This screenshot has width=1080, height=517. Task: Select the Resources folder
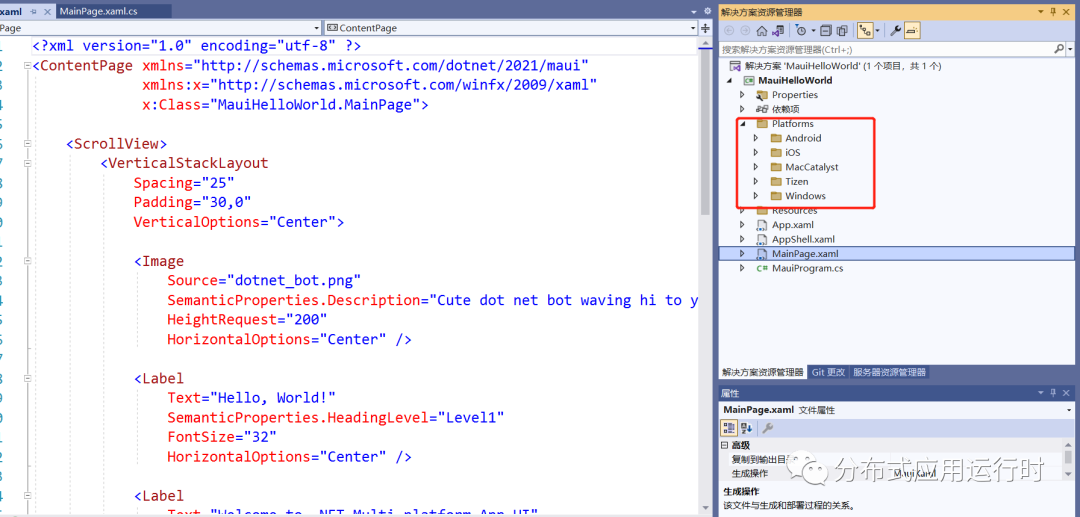tap(794, 211)
